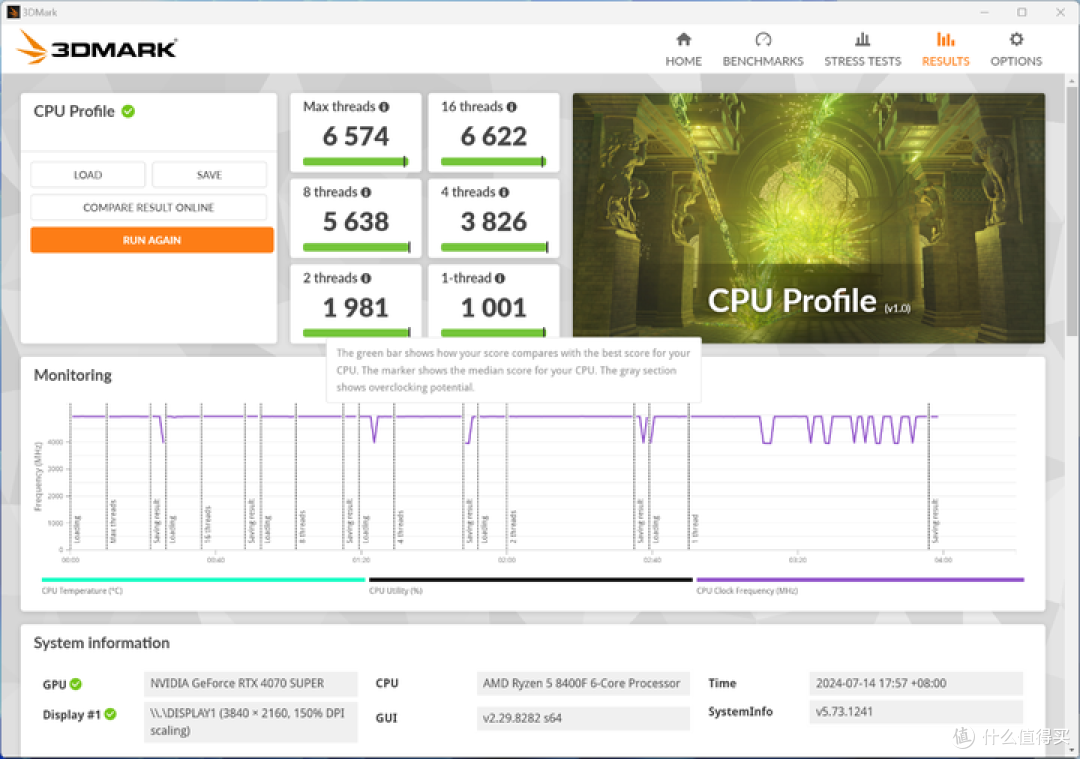Switch to the BENCHMARKS section
This screenshot has width=1080, height=759.
tap(762, 61)
